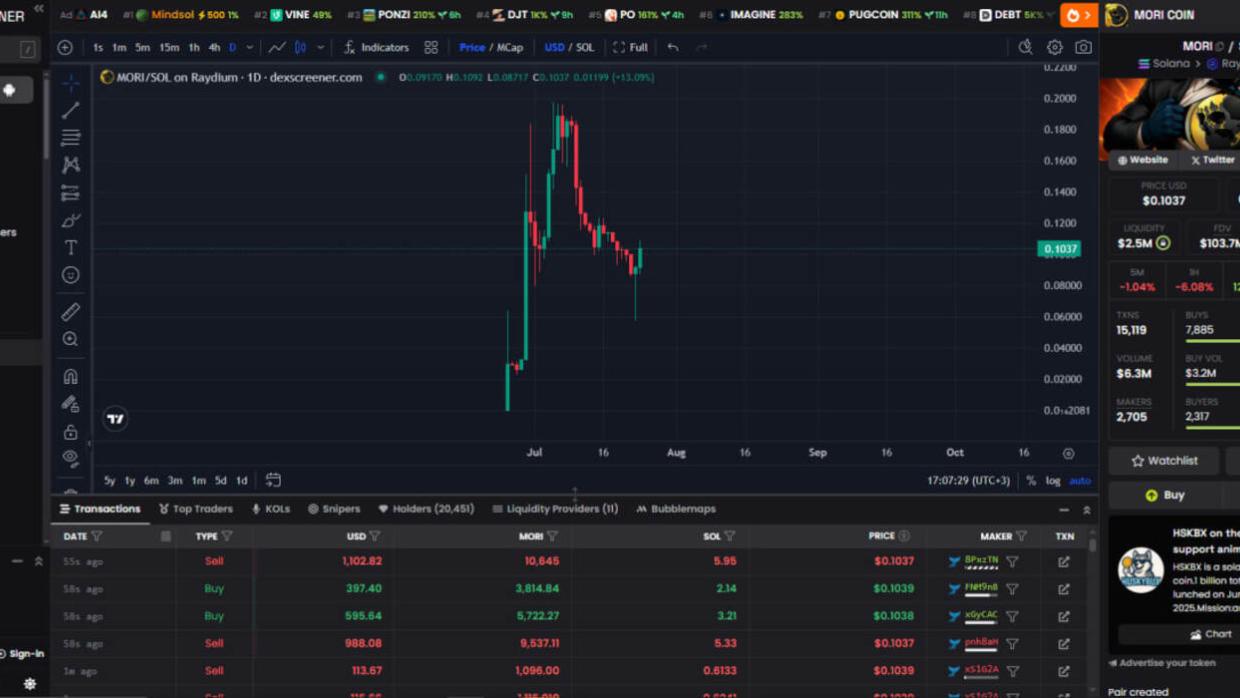Open the SOL column filter

coord(730,536)
